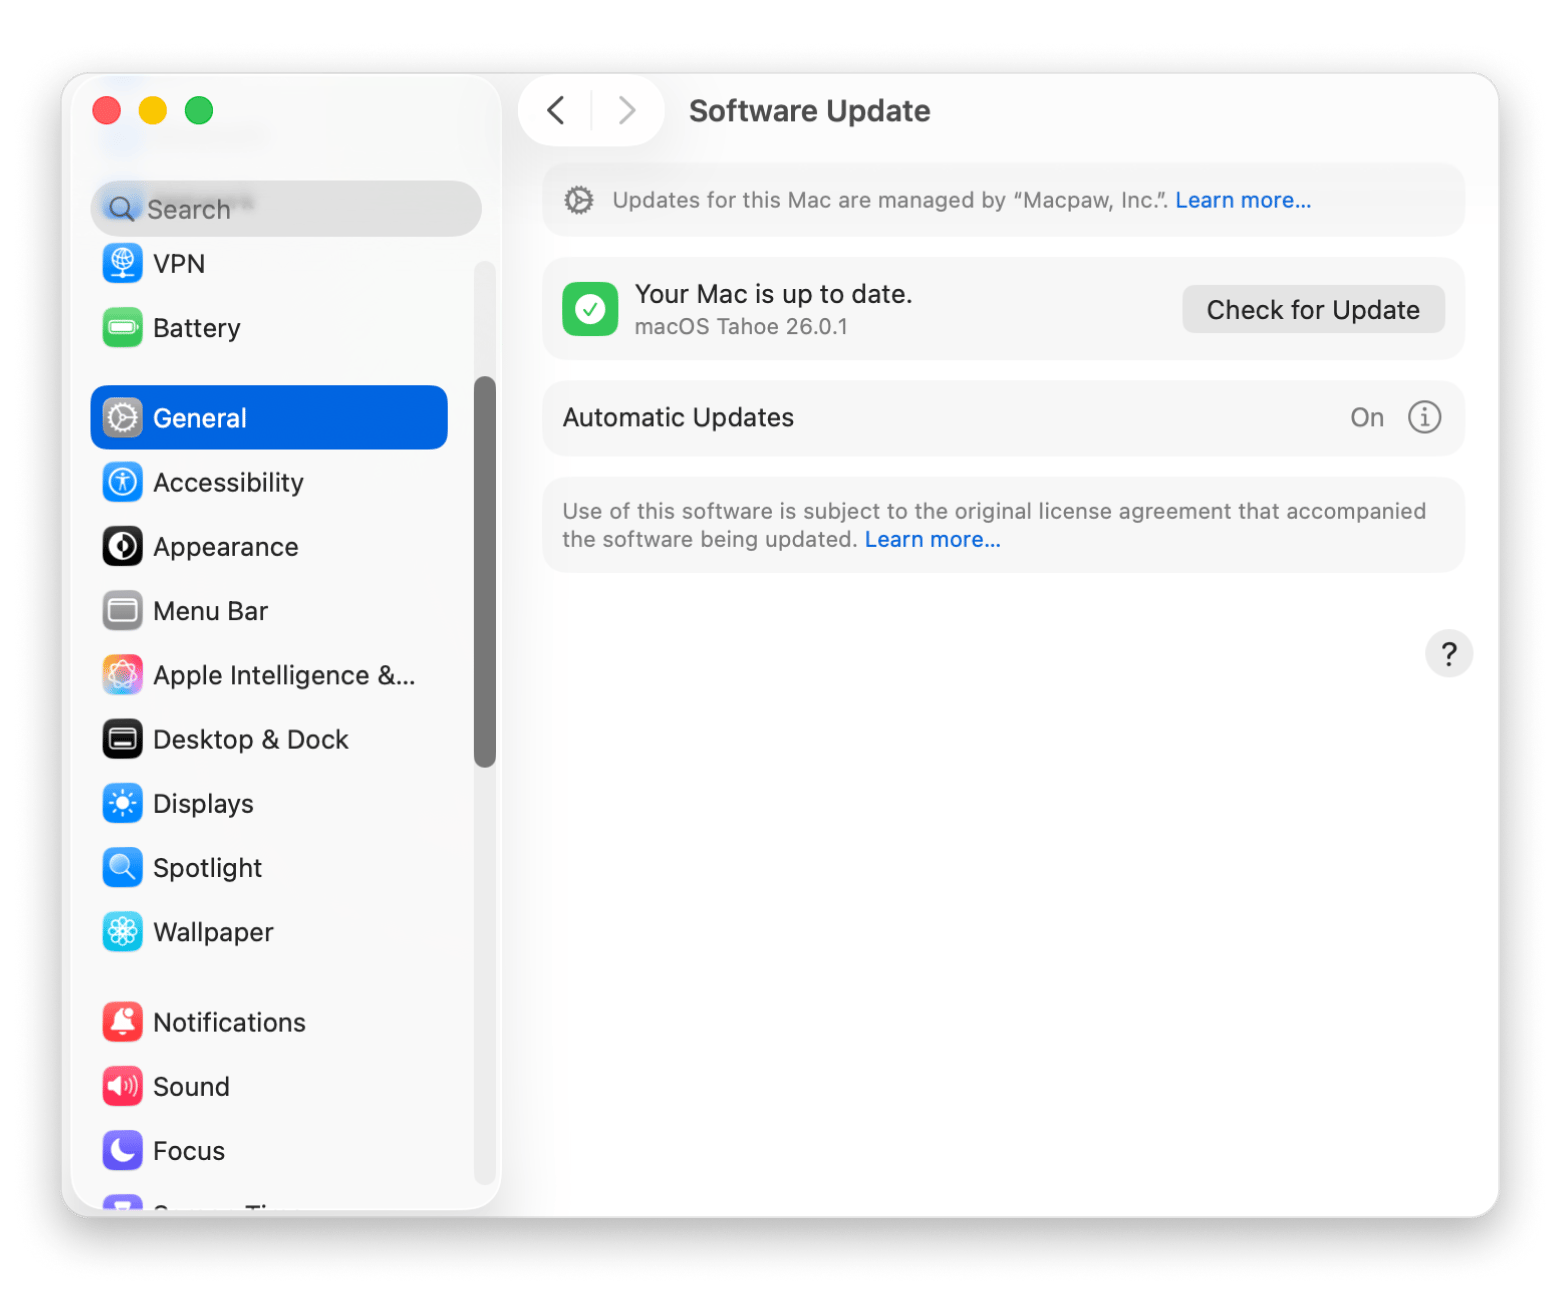
Task: Expand the Automatic Updates info details
Action: [1424, 417]
